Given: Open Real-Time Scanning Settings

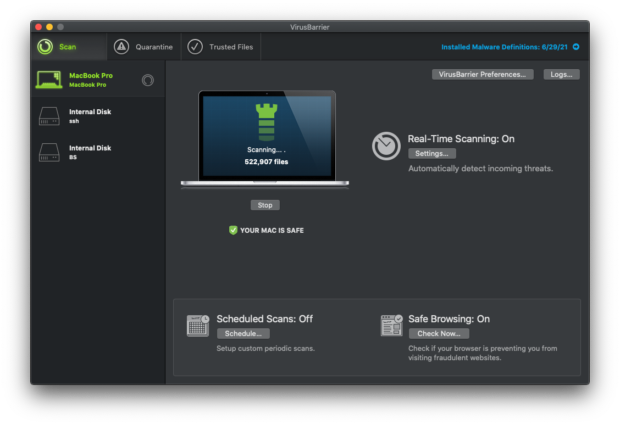Looking at the screenshot, I should pyautogui.click(x=432, y=154).
